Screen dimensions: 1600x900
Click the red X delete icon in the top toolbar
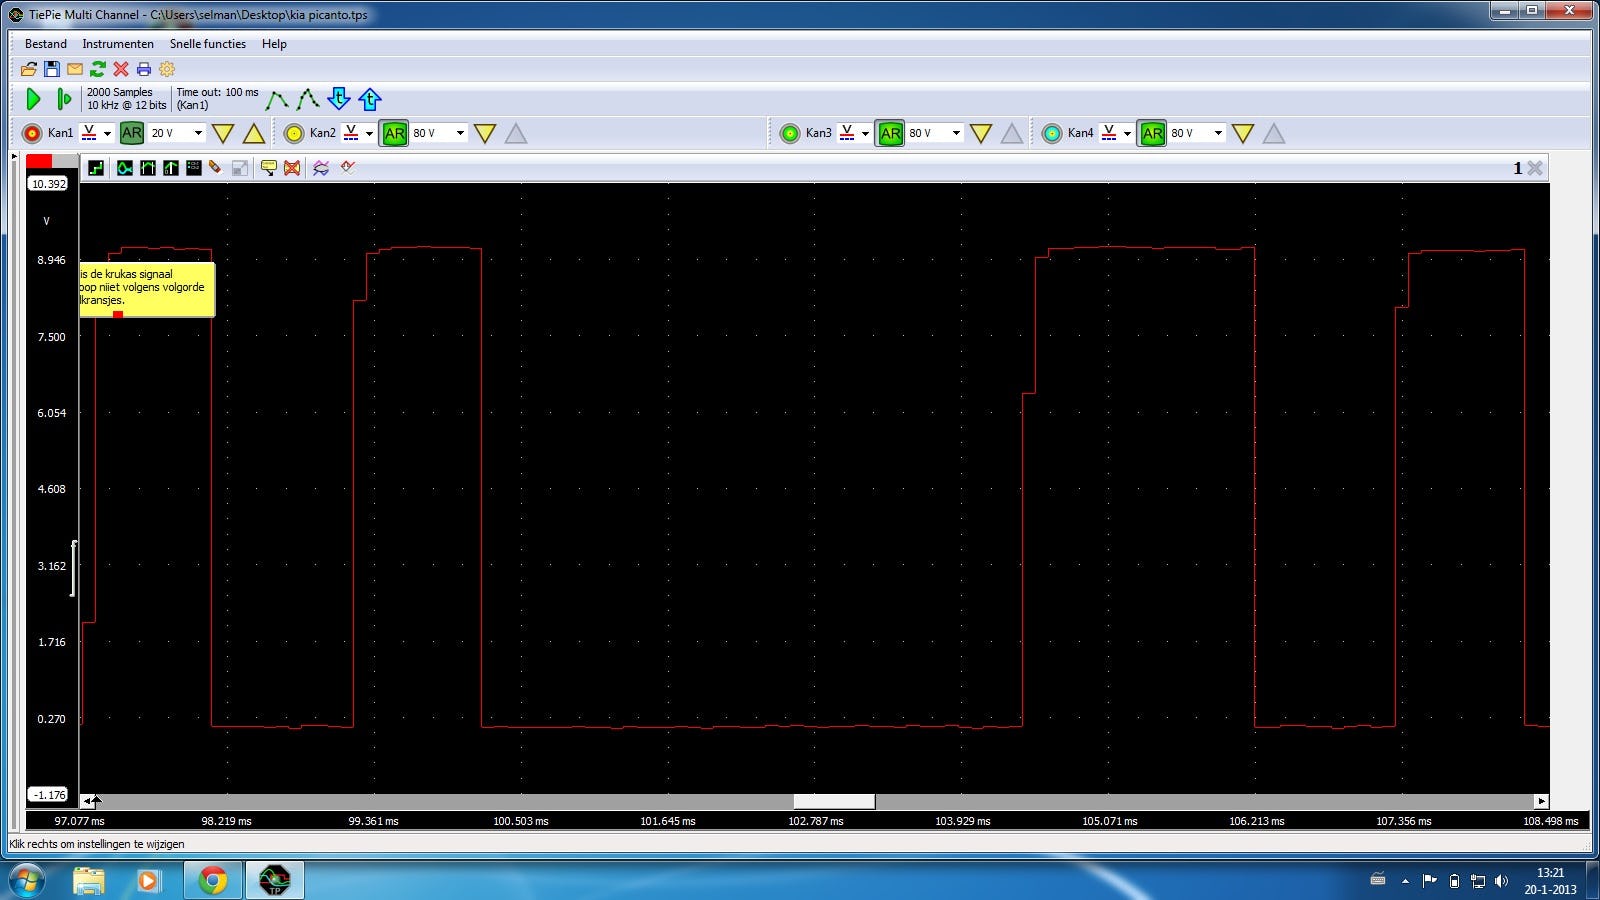click(x=121, y=69)
